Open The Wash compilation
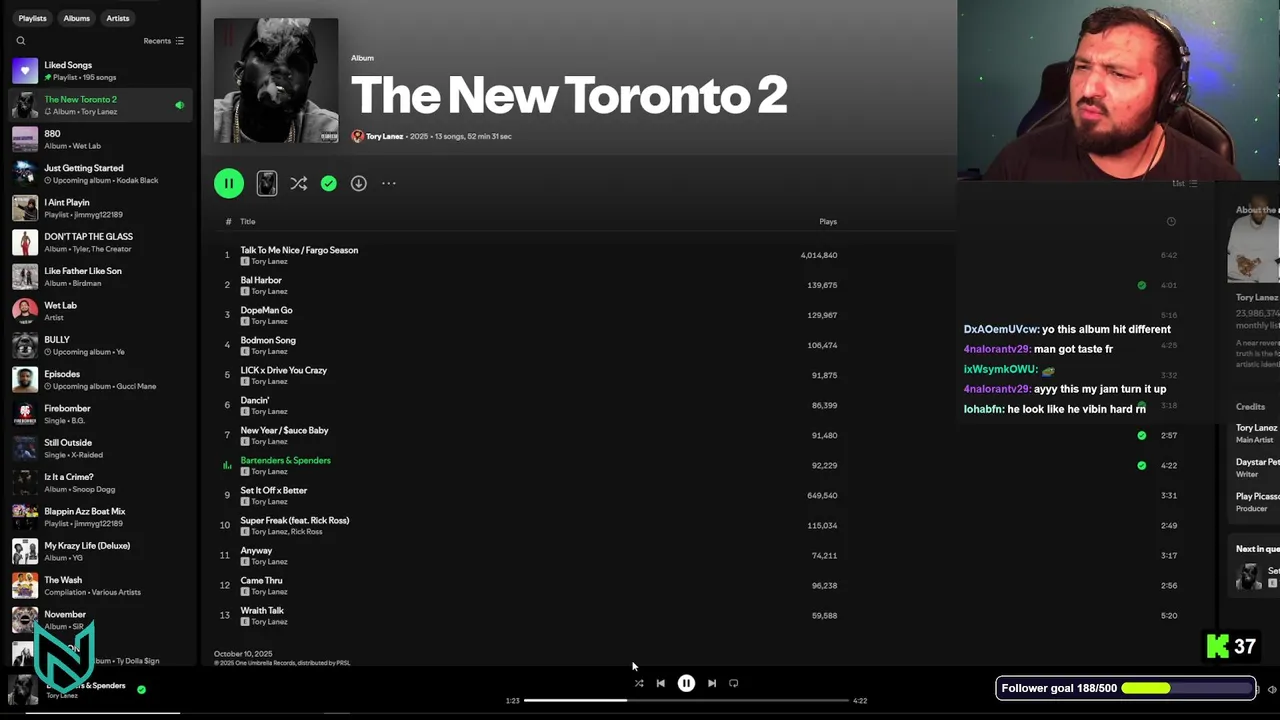The image size is (1280, 720). click(100, 586)
